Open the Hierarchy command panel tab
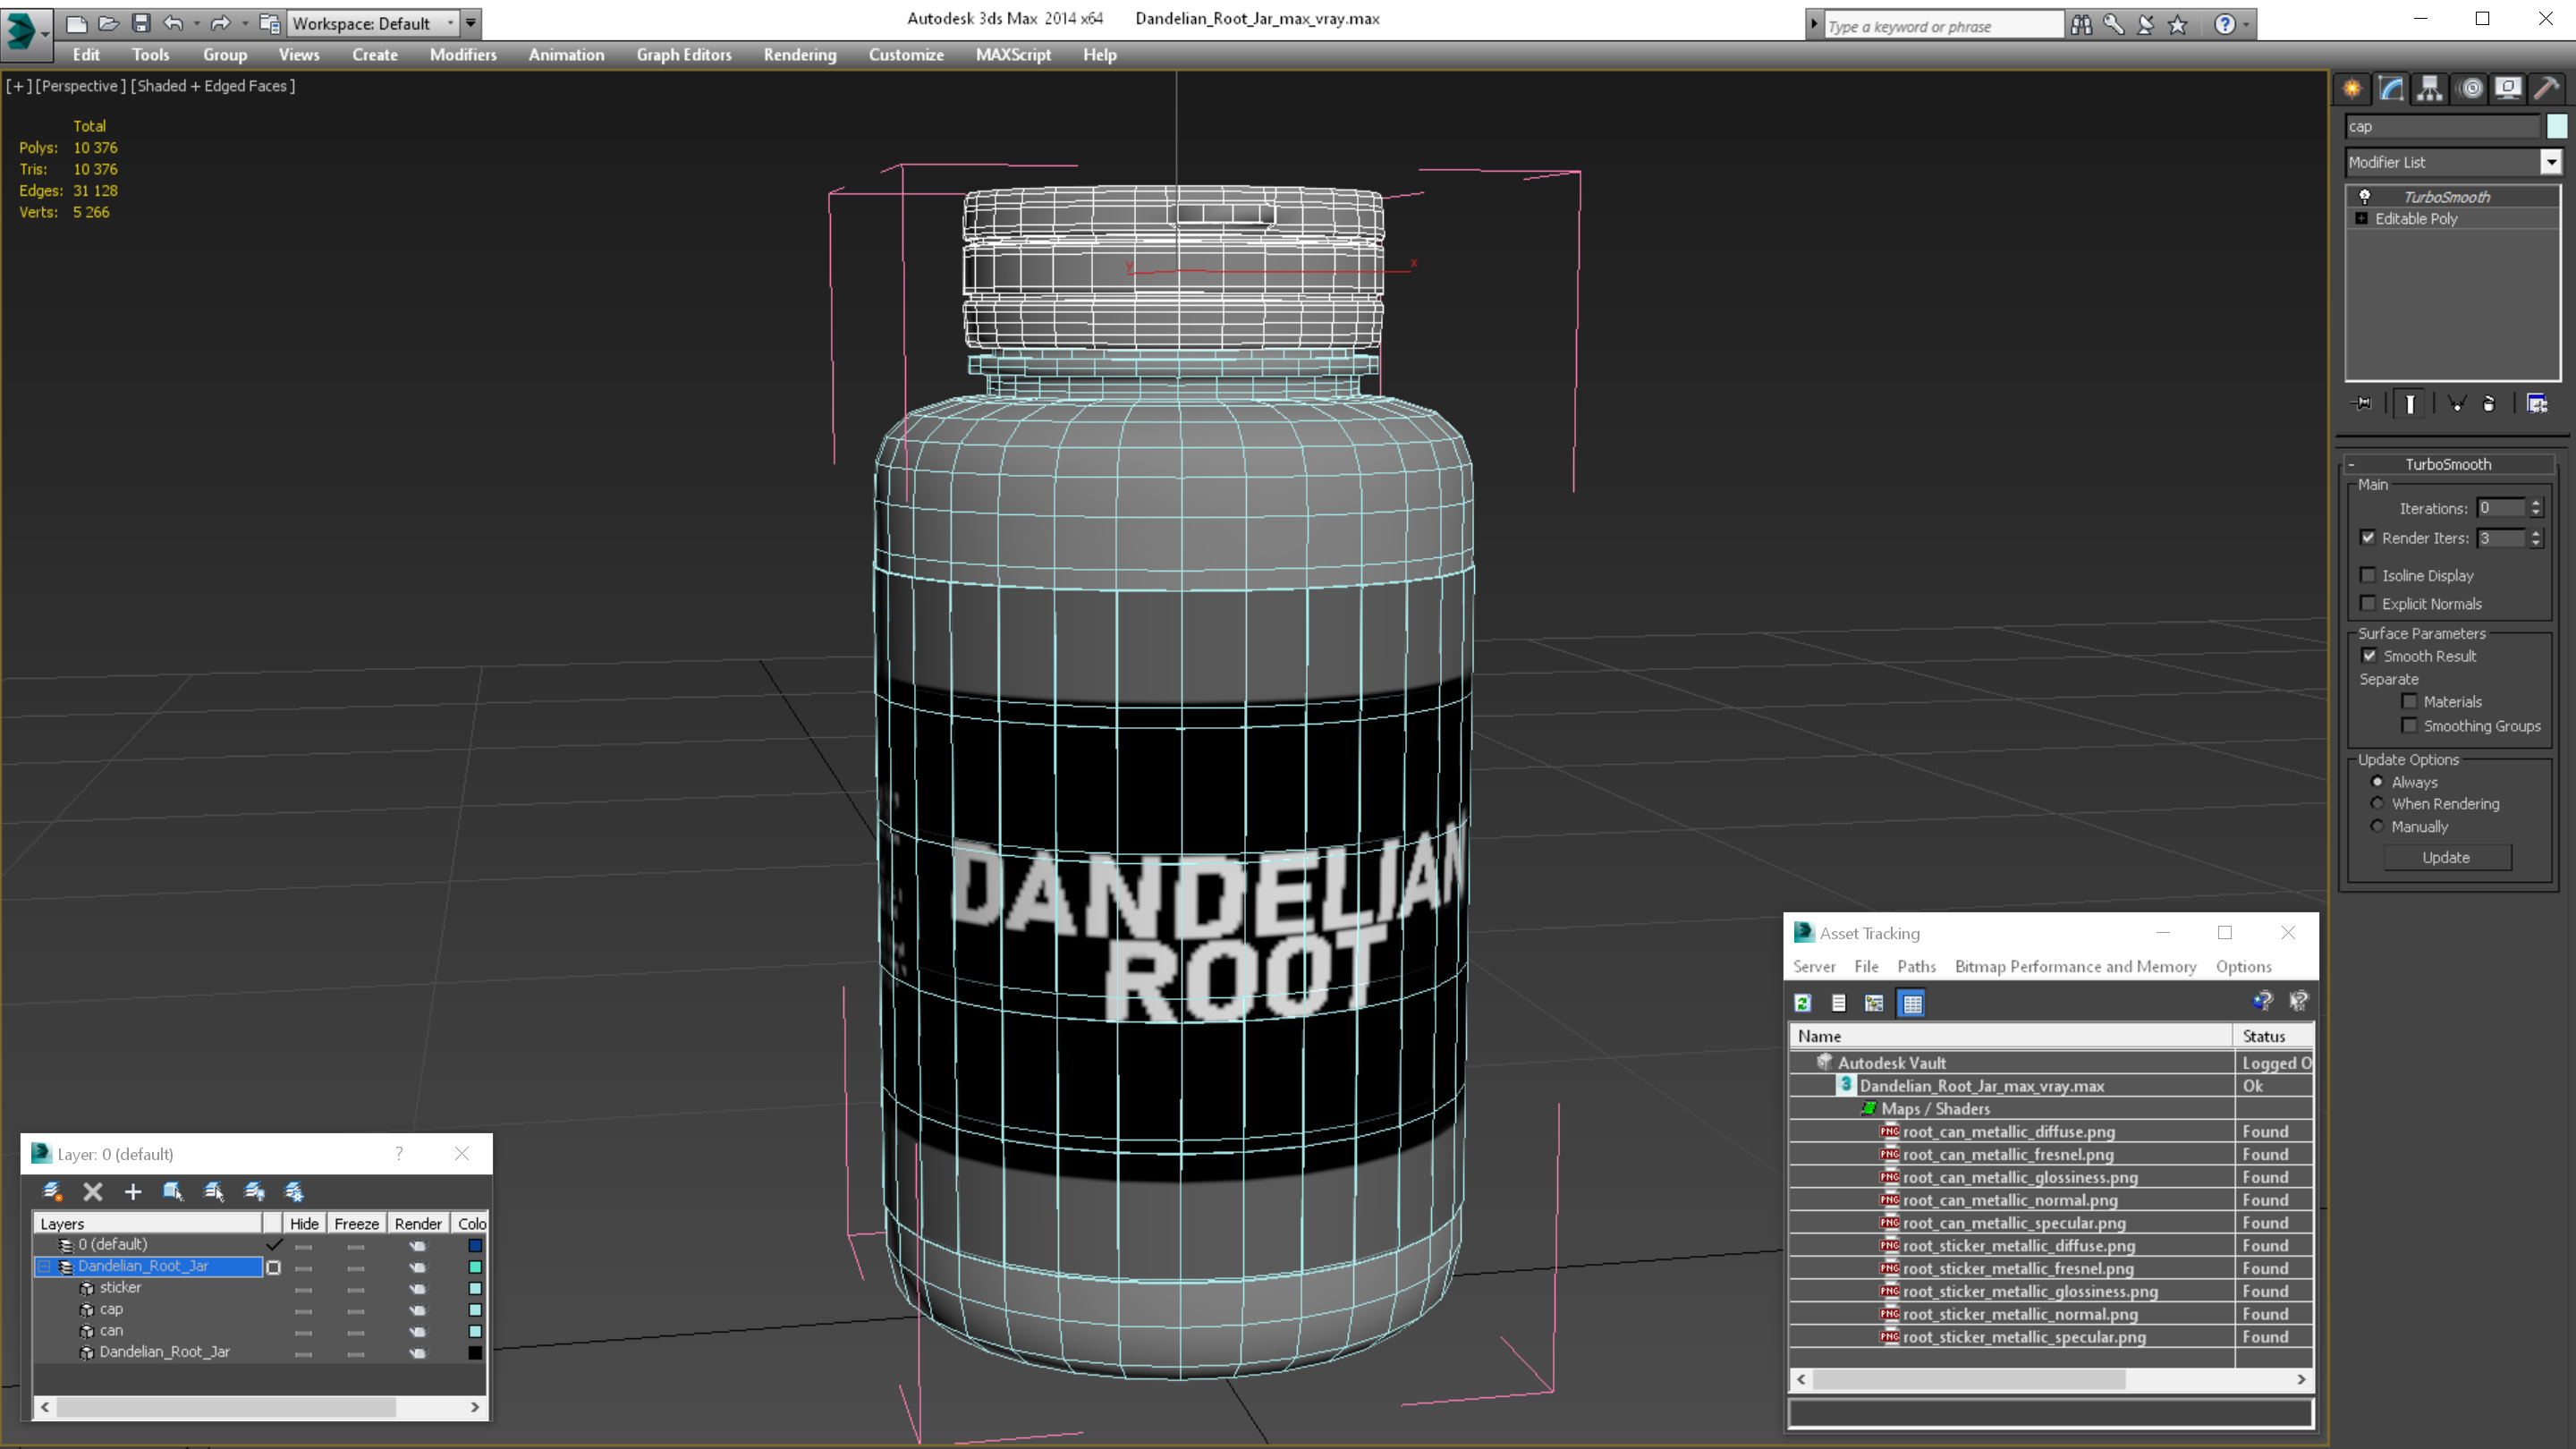 pyautogui.click(x=2429, y=89)
